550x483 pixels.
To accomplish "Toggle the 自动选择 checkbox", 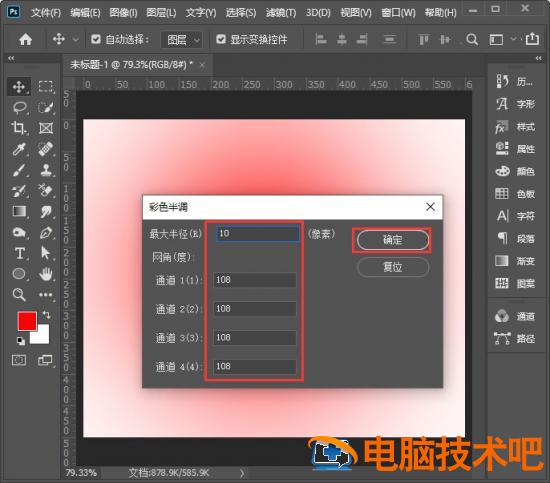I will (95, 39).
